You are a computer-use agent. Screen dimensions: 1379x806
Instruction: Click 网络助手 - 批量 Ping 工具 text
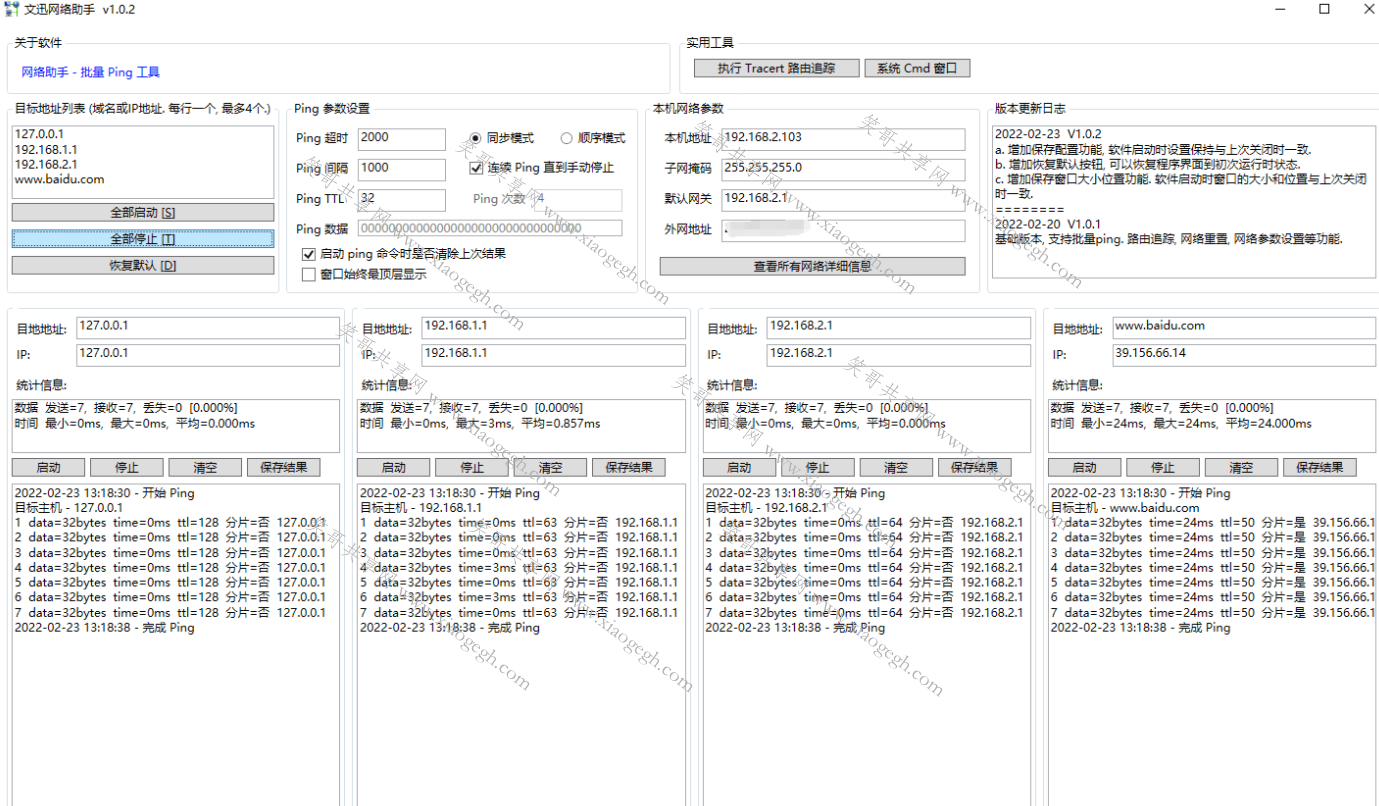point(91,72)
